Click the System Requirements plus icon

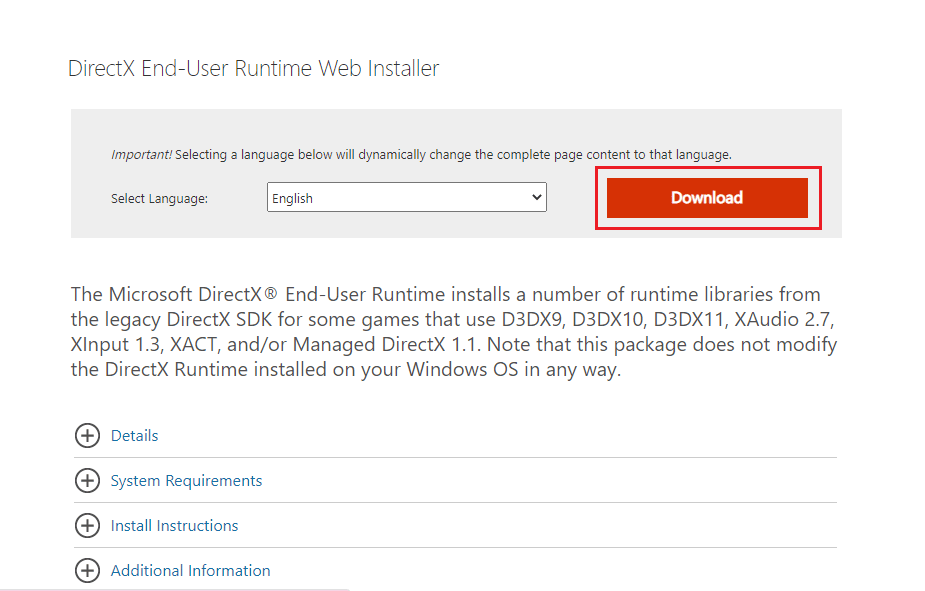(x=88, y=480)
